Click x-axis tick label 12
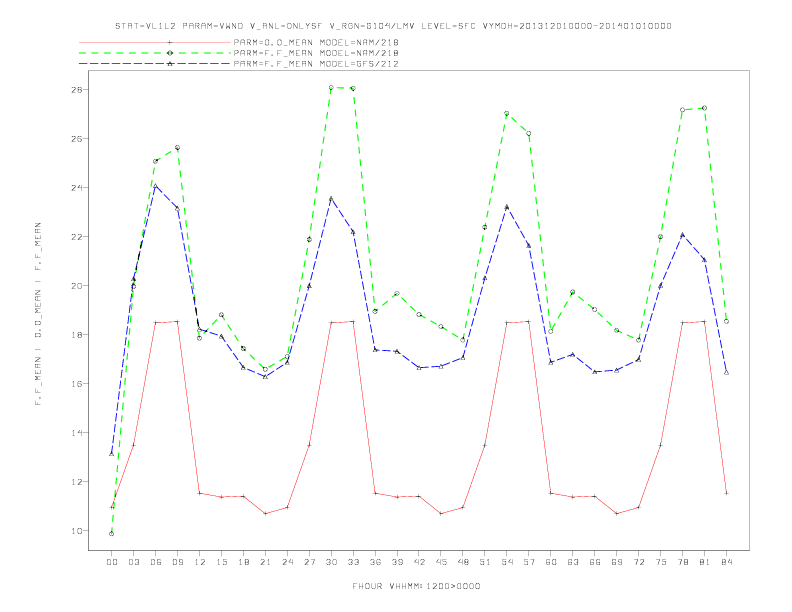Screen dimensions: 792x612 tap(200, 562)
